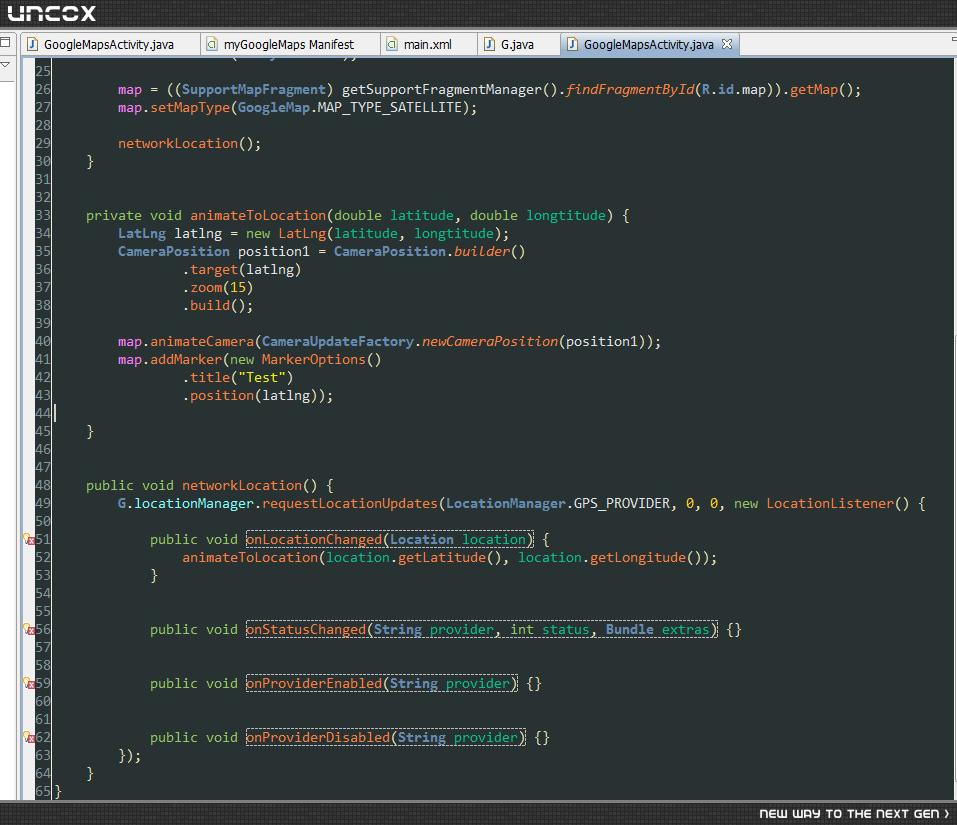
Task: Click error marker on line 56
Action: click(29, 629)
